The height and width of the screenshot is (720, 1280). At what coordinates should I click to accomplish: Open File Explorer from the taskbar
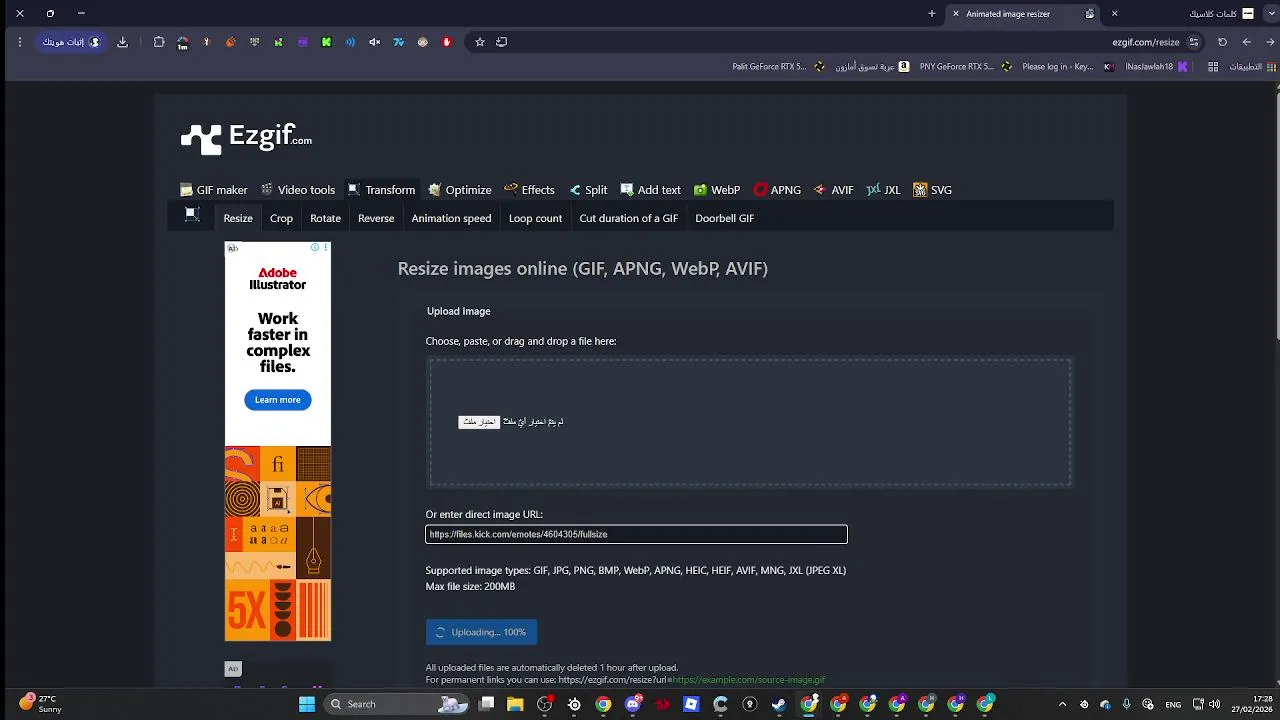tap(515, 704)
